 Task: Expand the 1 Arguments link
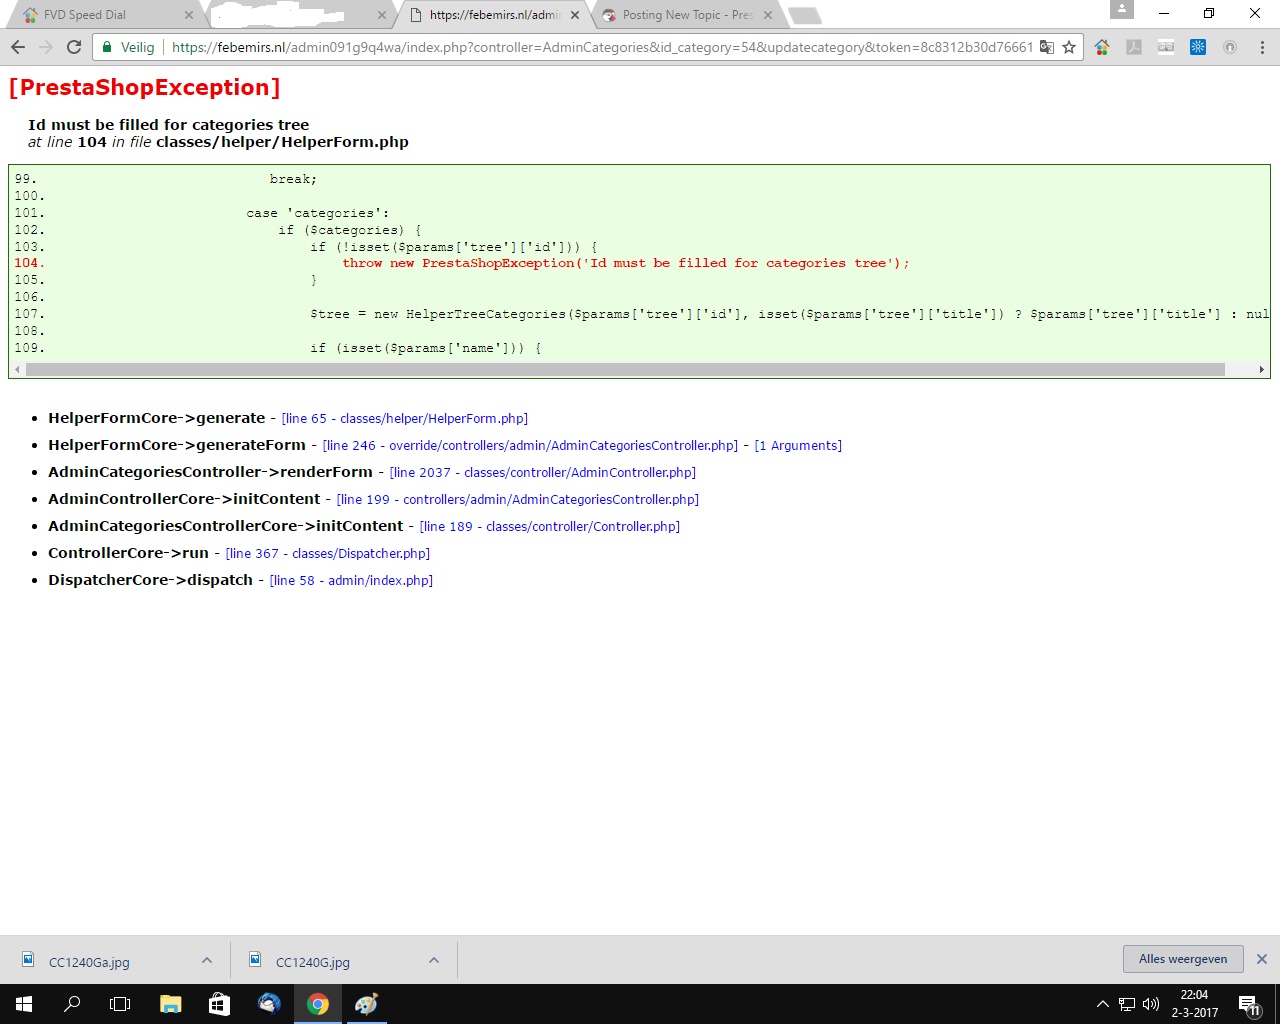coord(798,446)
